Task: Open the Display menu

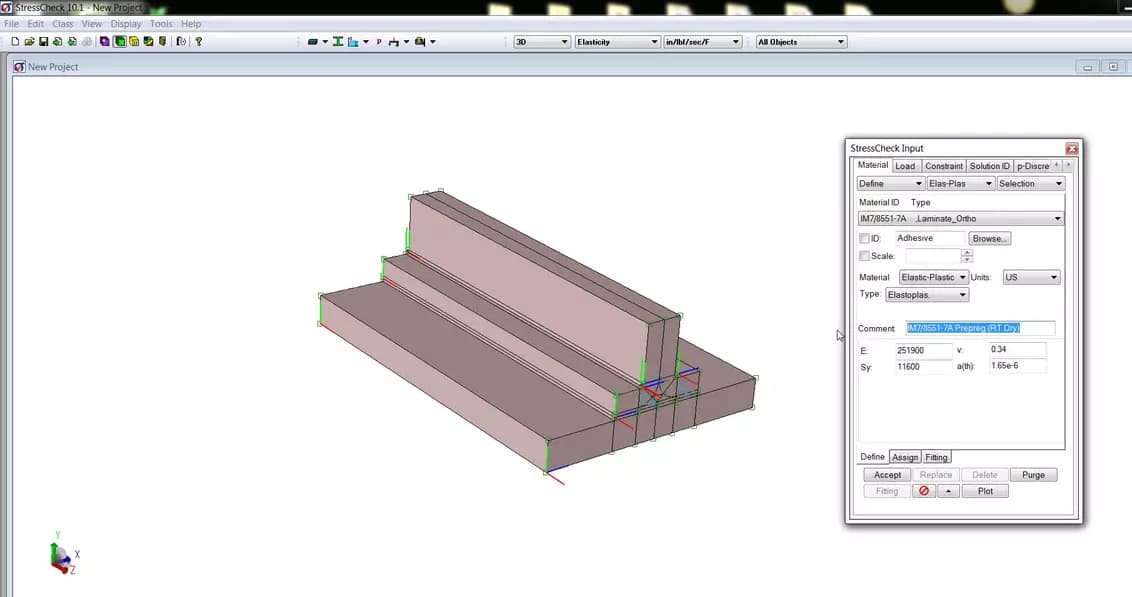Action: point(125,23)
